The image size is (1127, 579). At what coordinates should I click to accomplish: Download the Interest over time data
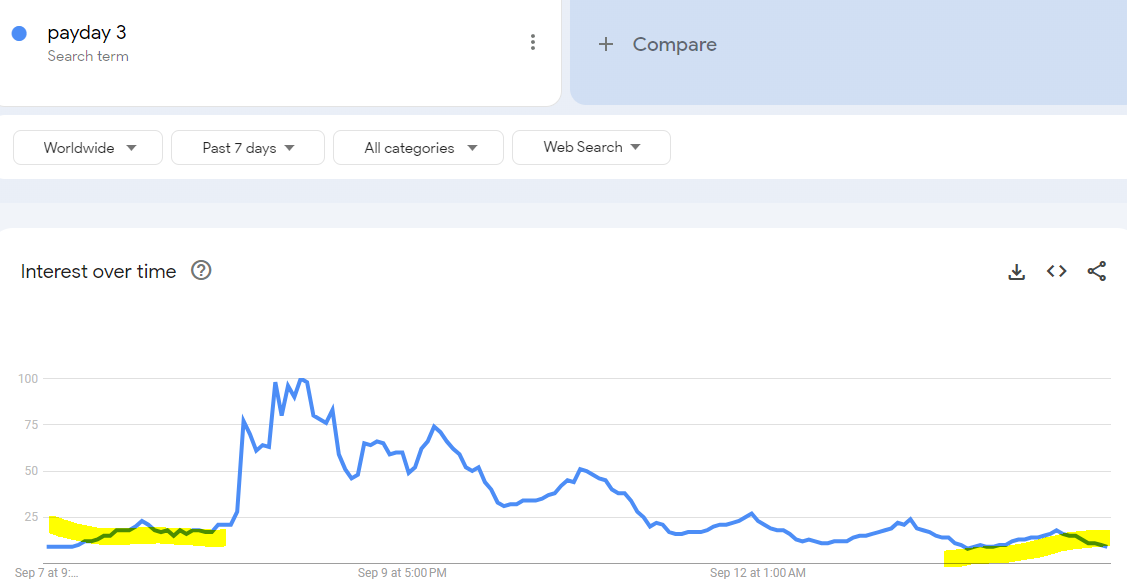1016,272
